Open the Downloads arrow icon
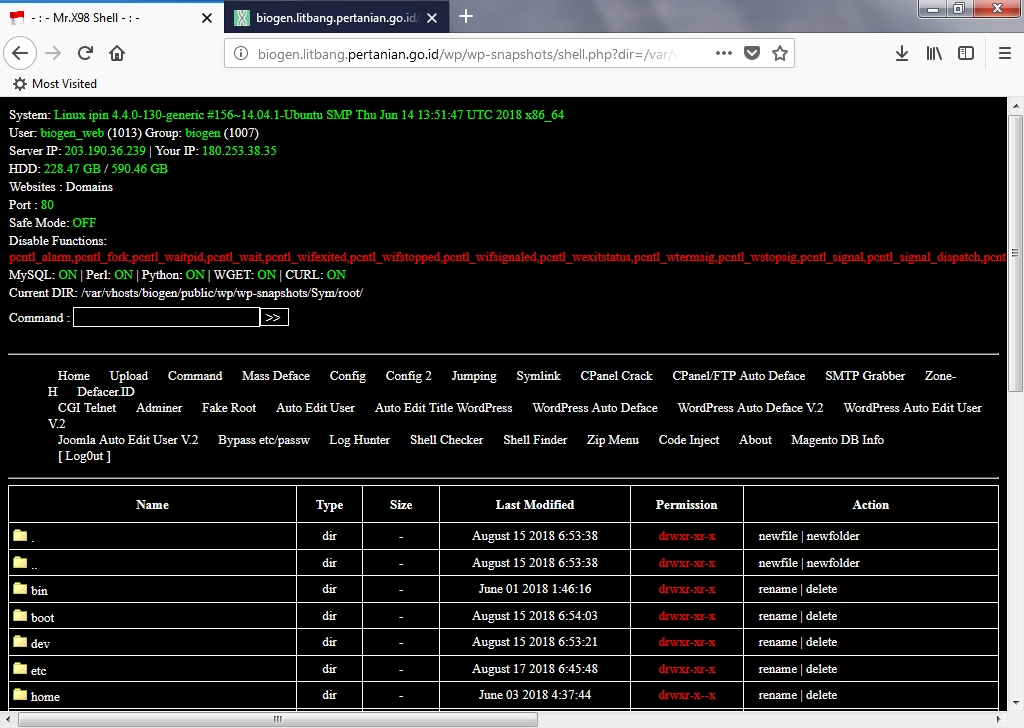The height and width of the screenshot is (728, 1024). coord(902,53)
